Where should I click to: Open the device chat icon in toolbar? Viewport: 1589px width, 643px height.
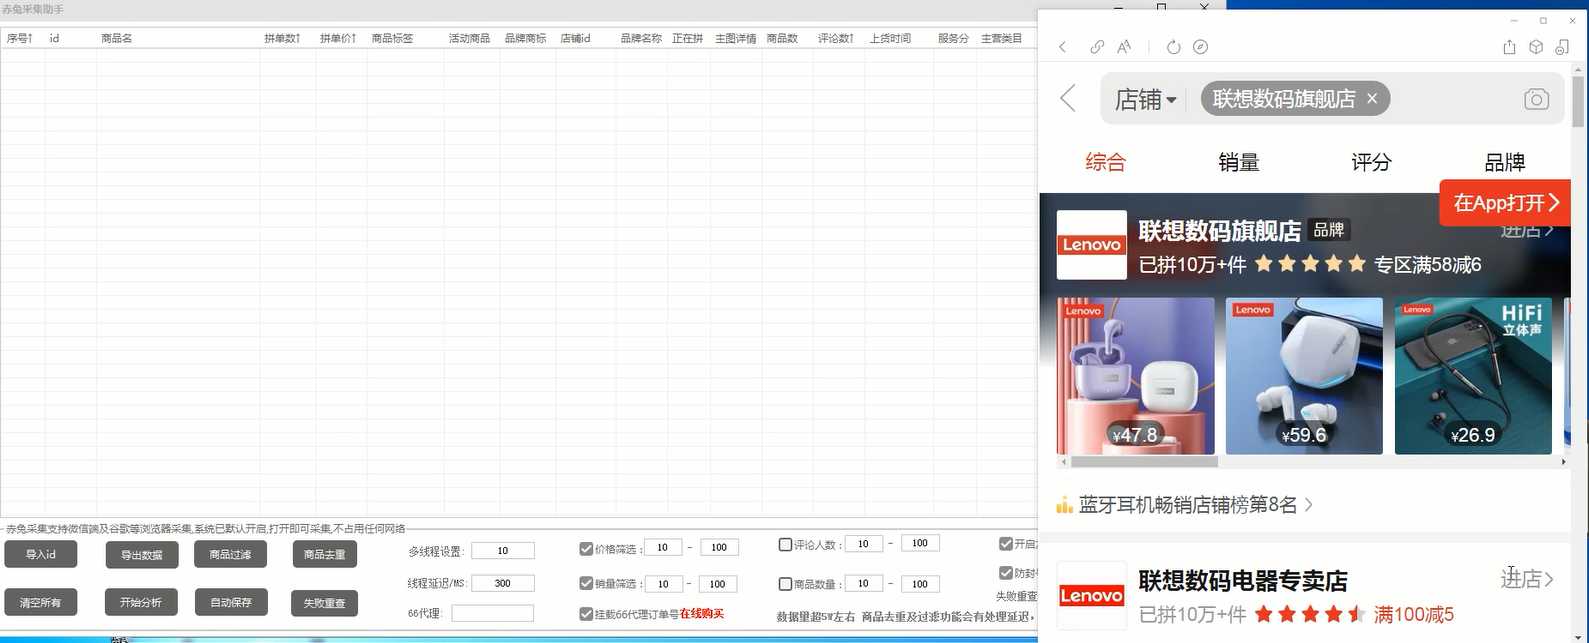point(1562,47)
